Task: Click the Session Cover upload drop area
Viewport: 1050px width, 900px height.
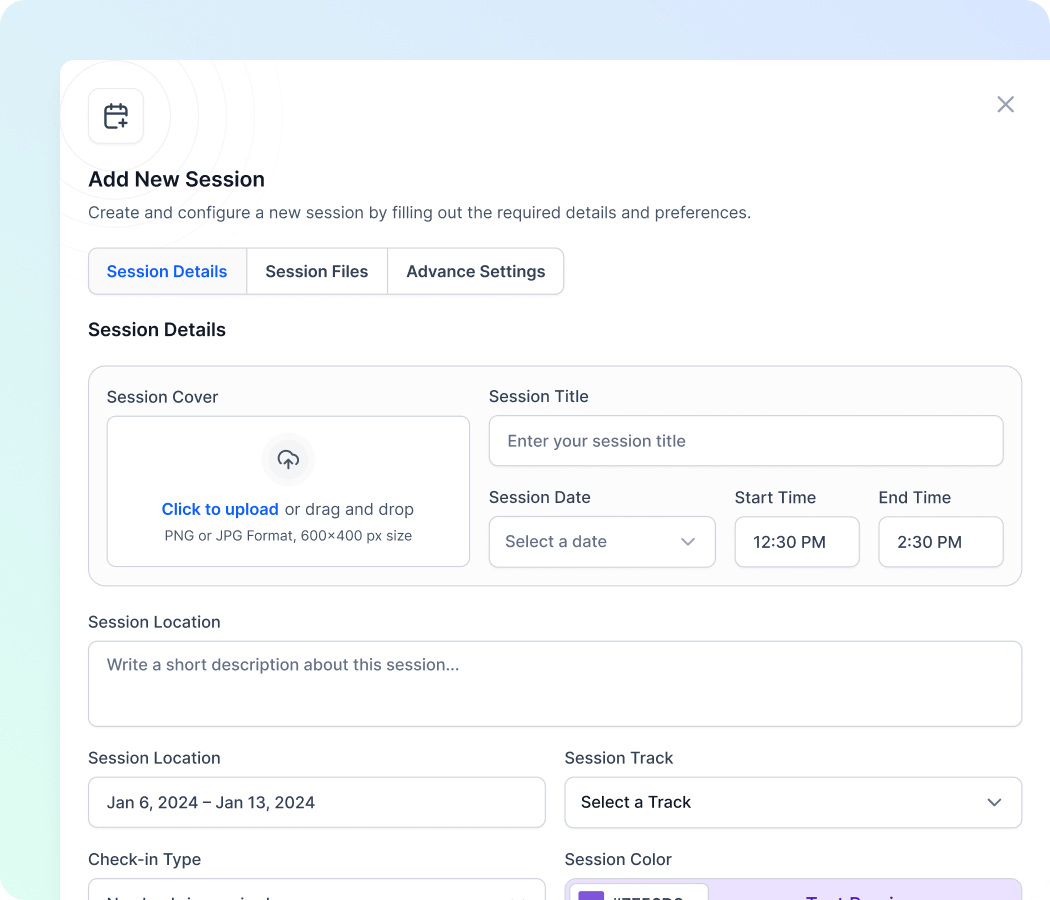Action: tap(288, 492)
